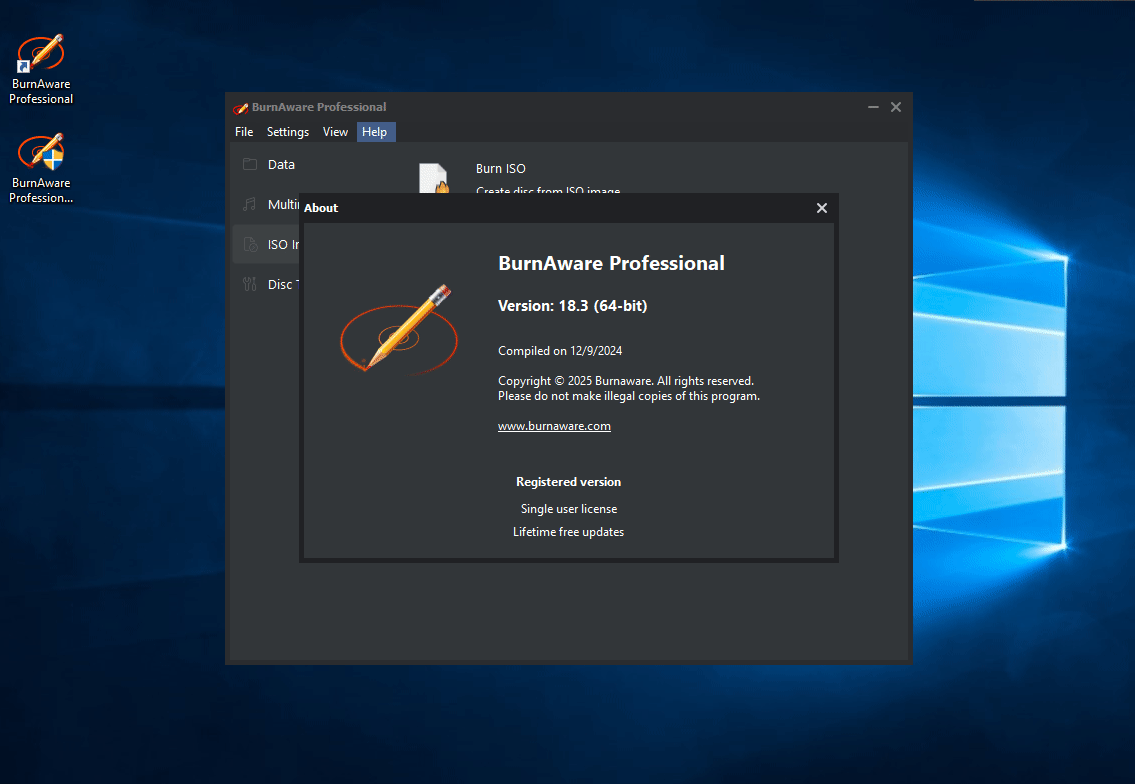Select the Multimedia music note icon
Image resolution: width=1135 pixels, height=784 pixels.
click(x=250, y=205)
